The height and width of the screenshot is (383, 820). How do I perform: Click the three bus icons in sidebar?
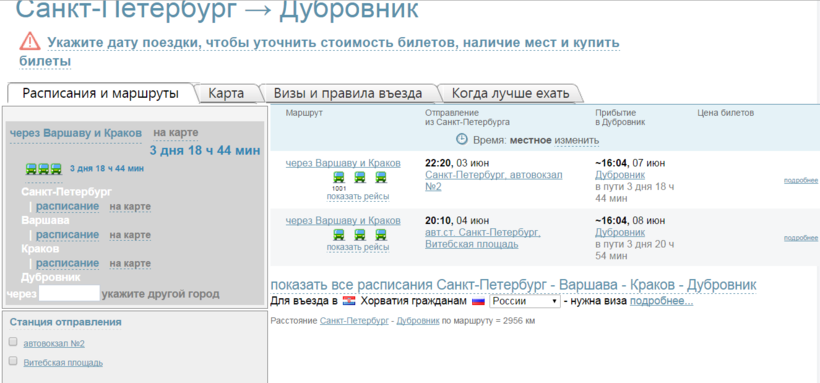click(x=44, y=168)
